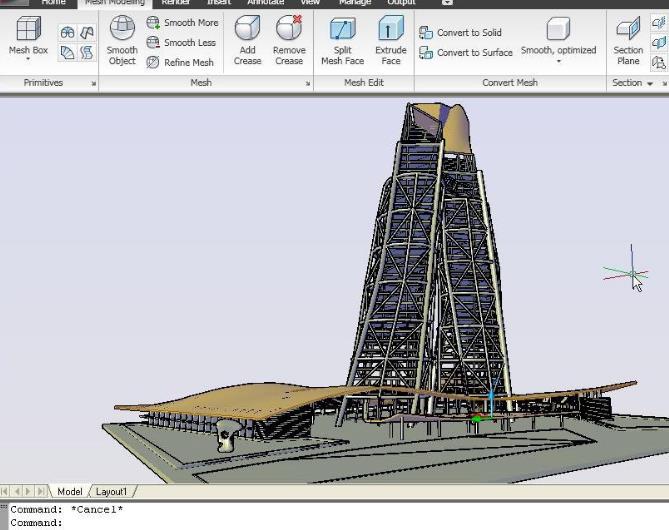This screenshot has height=530, width=669.
Task: Apply Smooth Less to mesh
Action: [182, 42]
